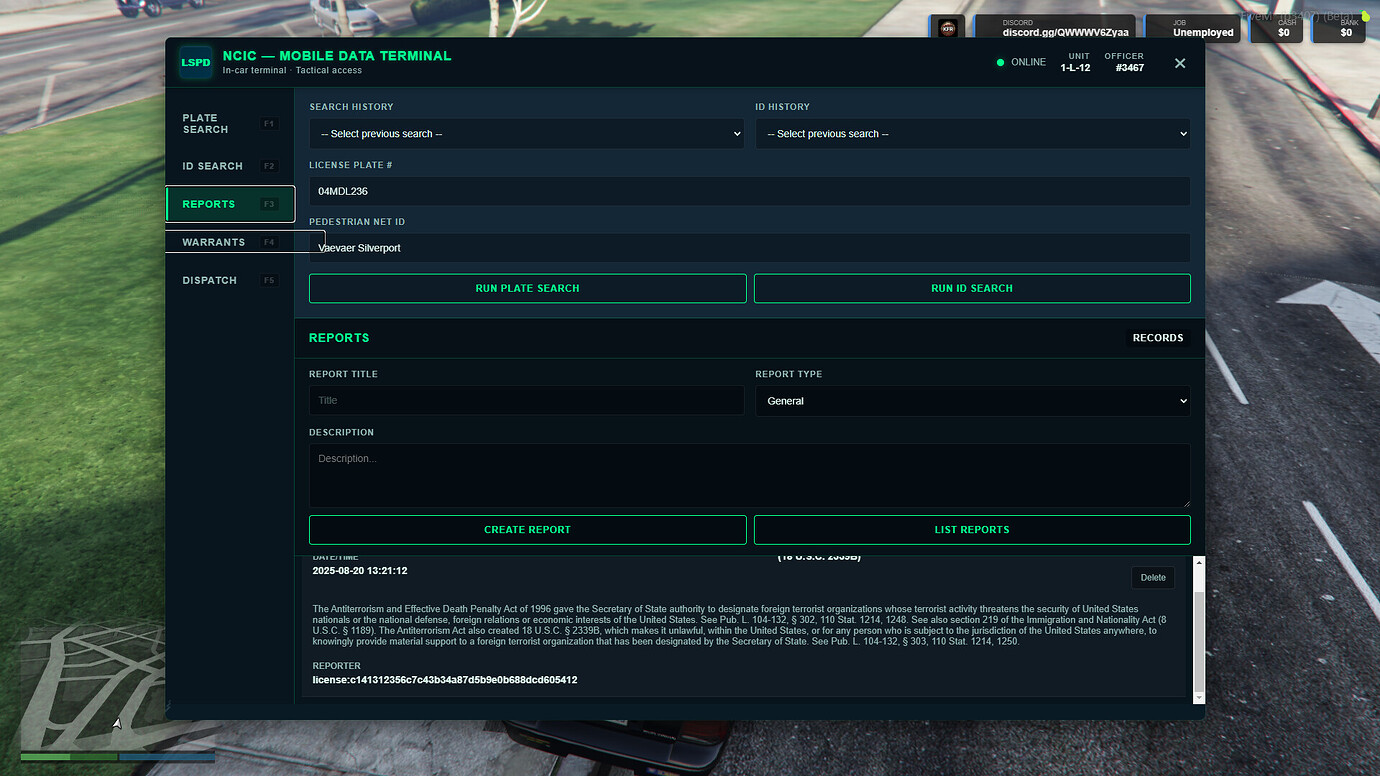Expand the ID History dropdown
The width and height of the screenshot is (1380, 776).
972,134
